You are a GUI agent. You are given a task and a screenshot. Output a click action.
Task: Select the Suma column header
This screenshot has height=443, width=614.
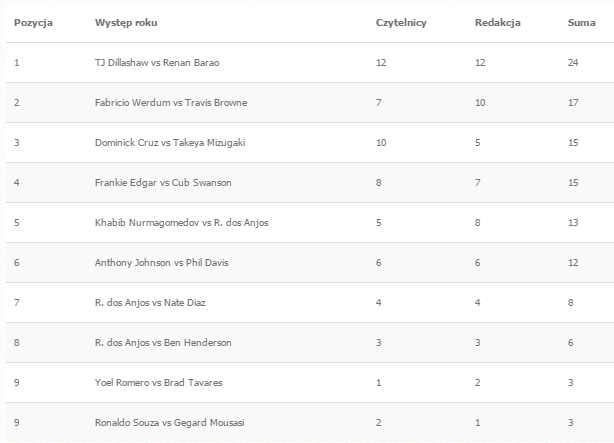581,23
